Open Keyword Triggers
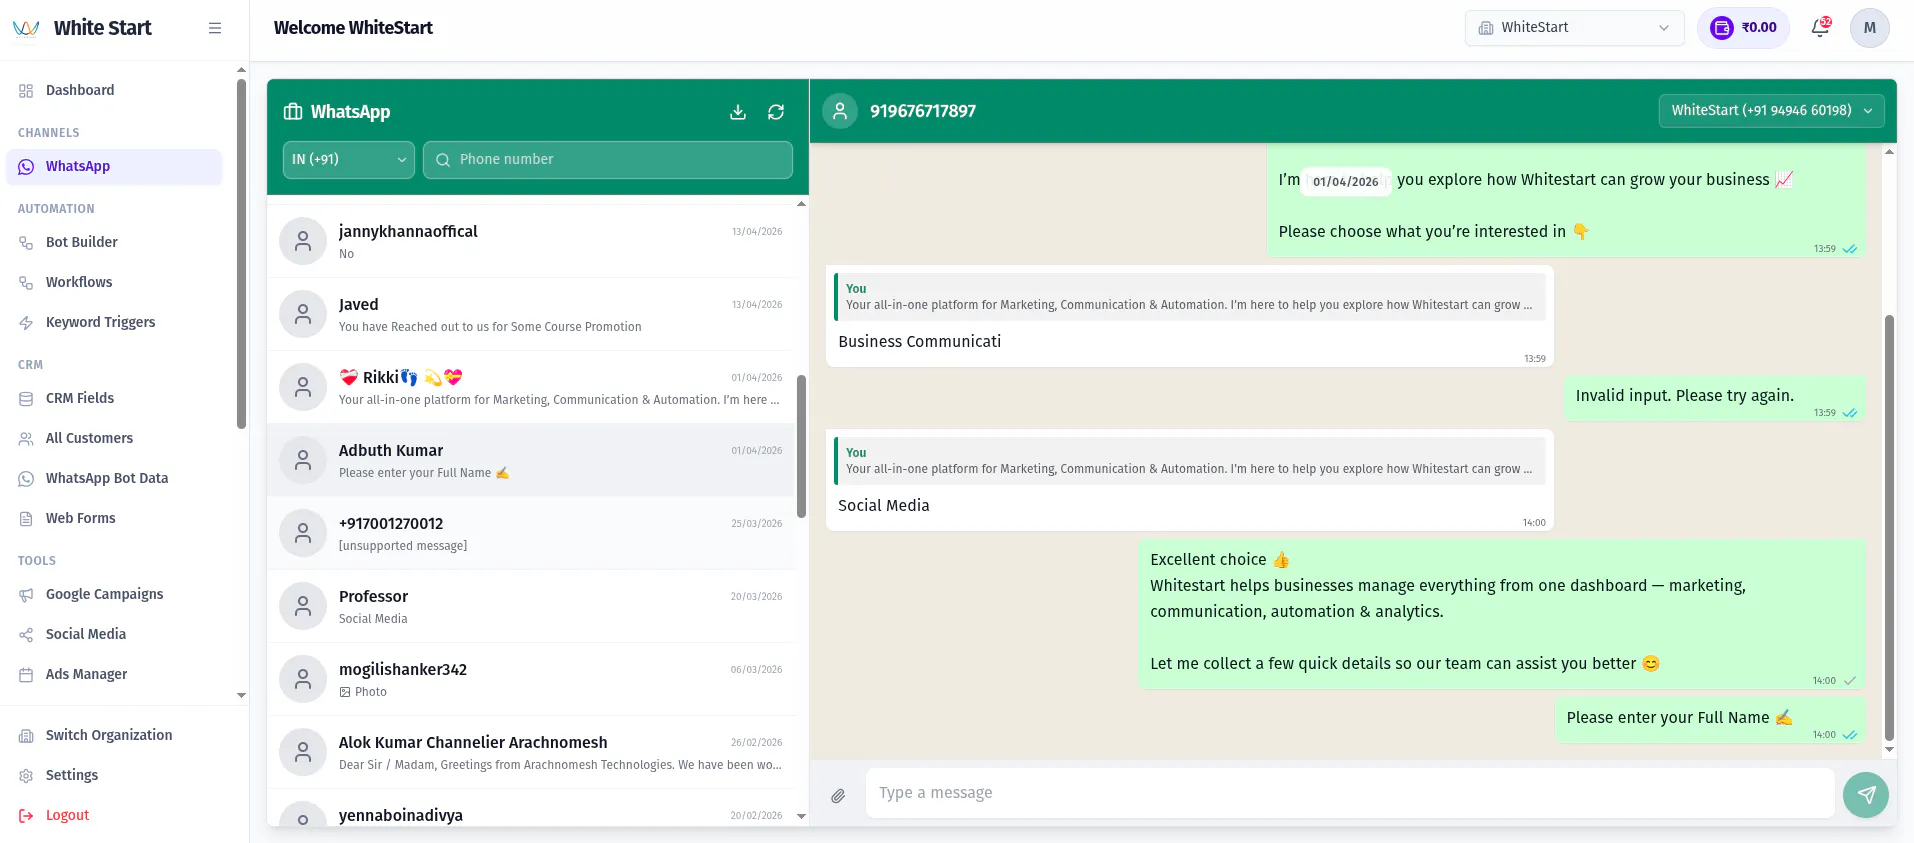 114,322
